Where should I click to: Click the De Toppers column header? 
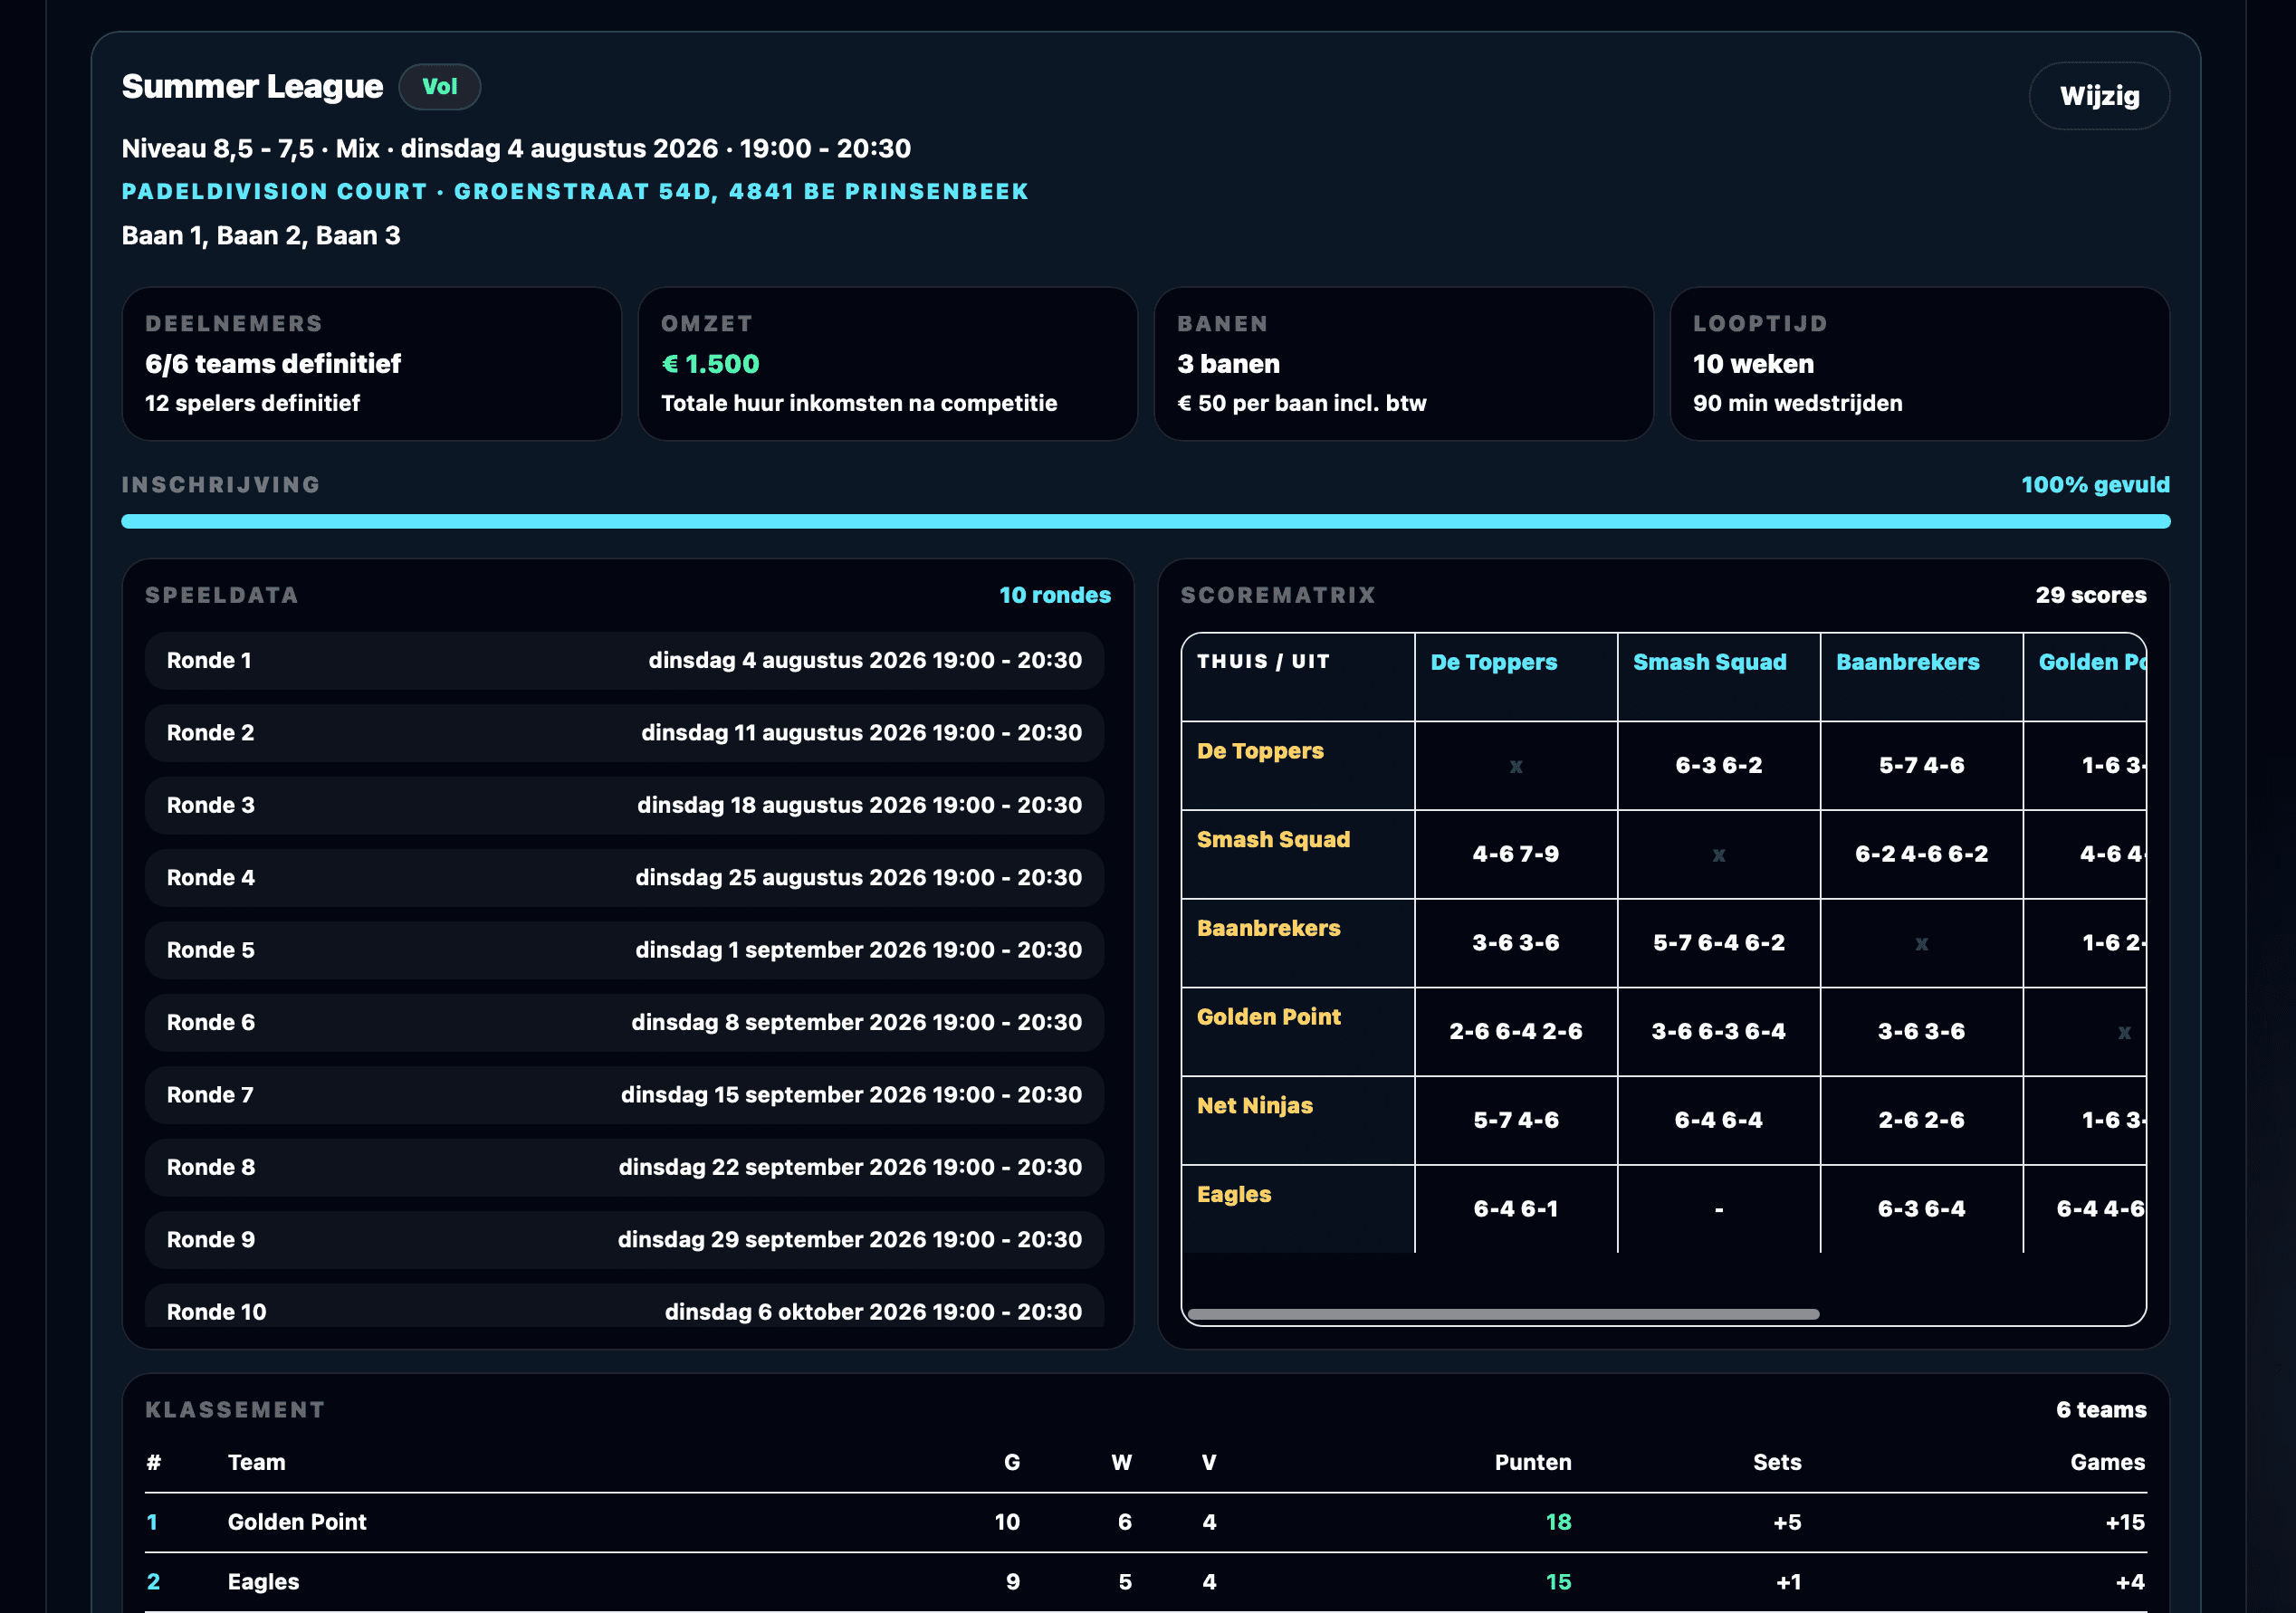coord(1493,662)
